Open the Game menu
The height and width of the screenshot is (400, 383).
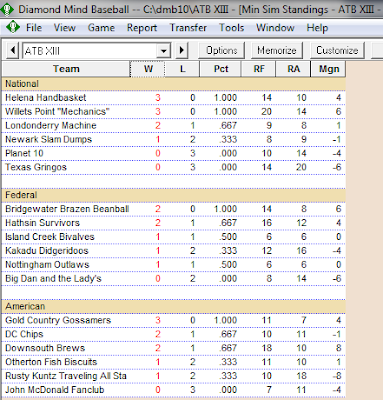click(x=101, y=28)
